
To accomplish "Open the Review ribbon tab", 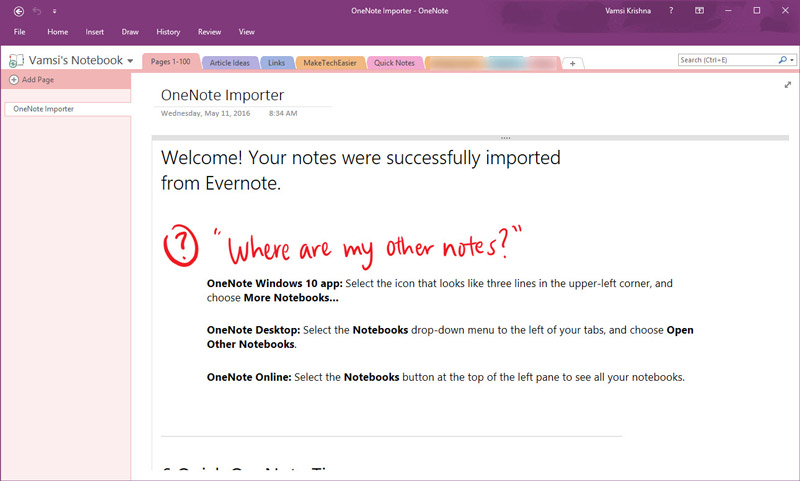I will point(209,32).
